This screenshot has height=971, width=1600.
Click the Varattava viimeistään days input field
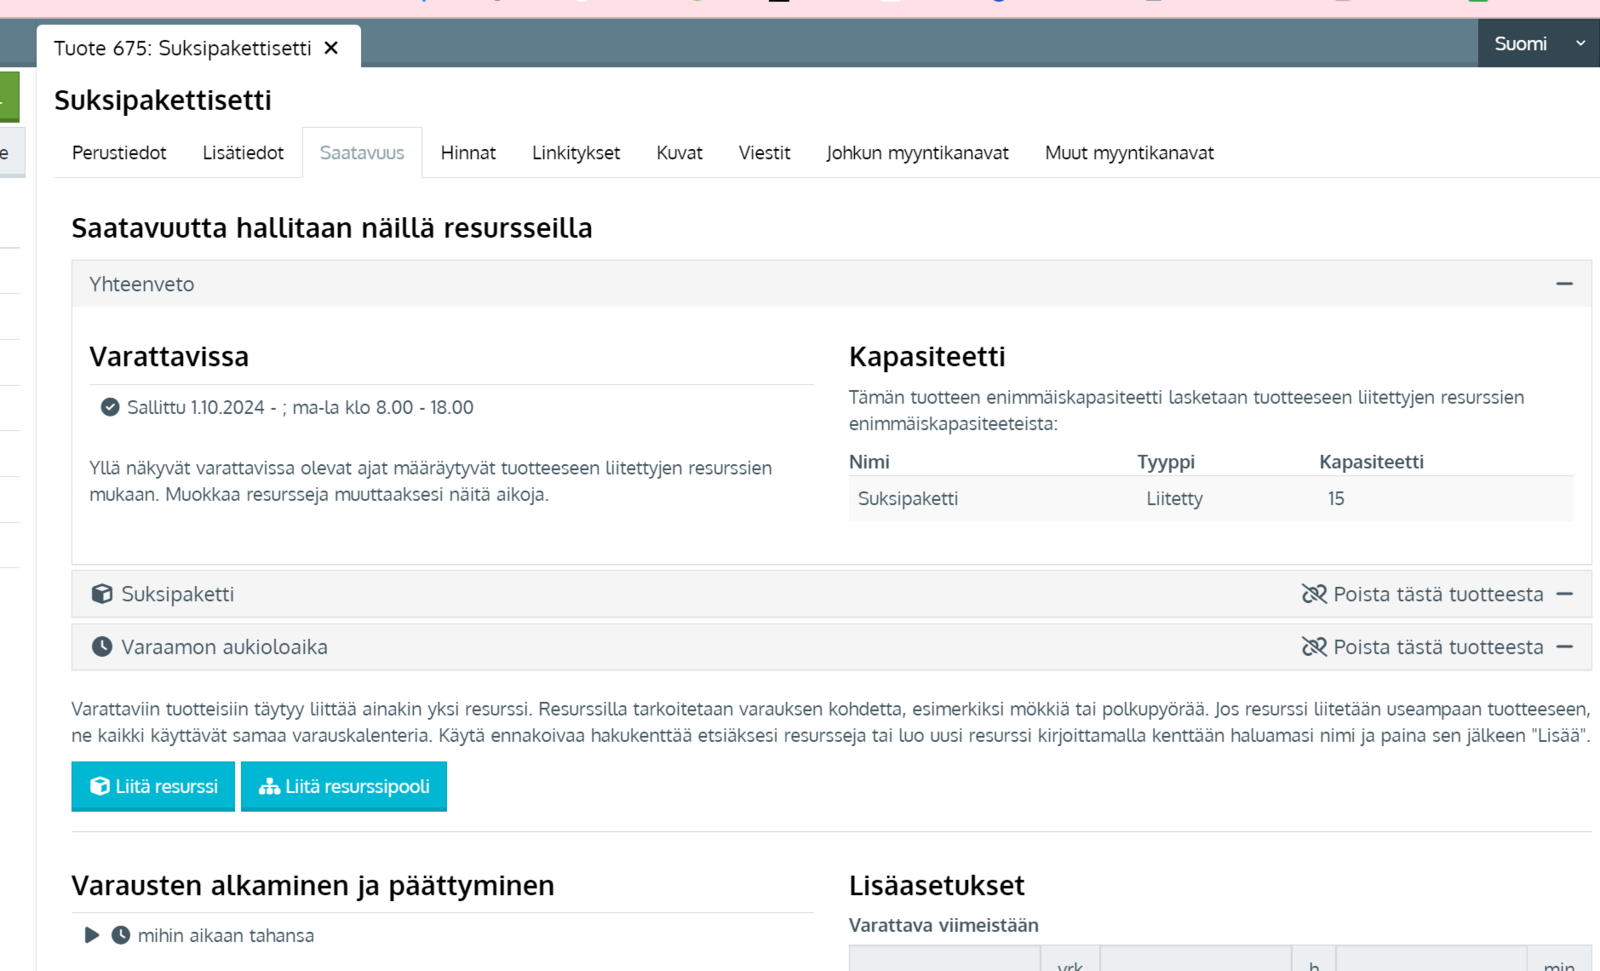[944, 959]
